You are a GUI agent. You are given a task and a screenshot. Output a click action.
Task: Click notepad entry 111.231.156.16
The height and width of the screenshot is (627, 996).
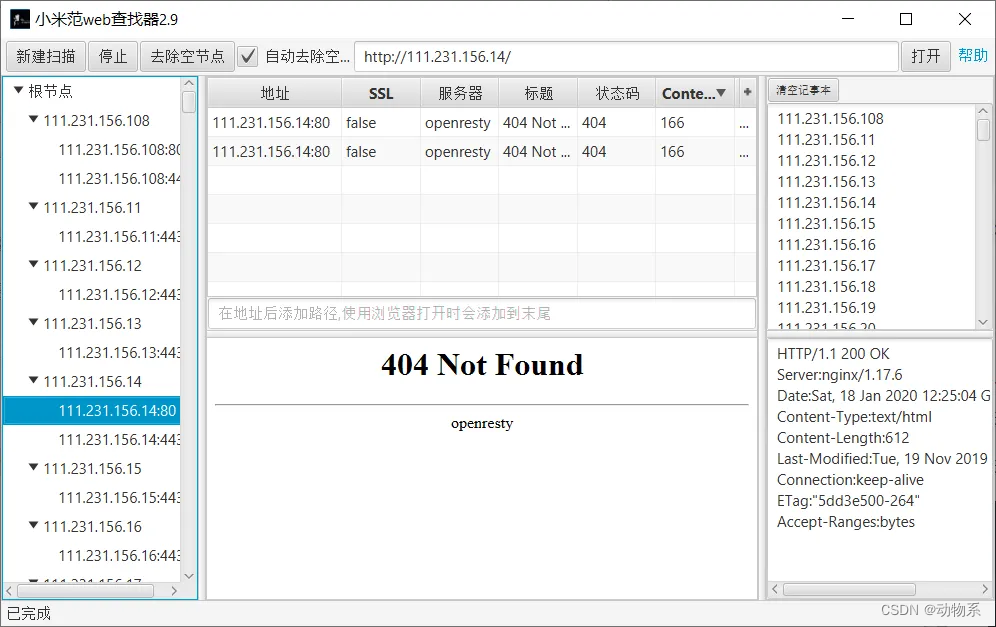pyautogui.click(x=826, y=245)
